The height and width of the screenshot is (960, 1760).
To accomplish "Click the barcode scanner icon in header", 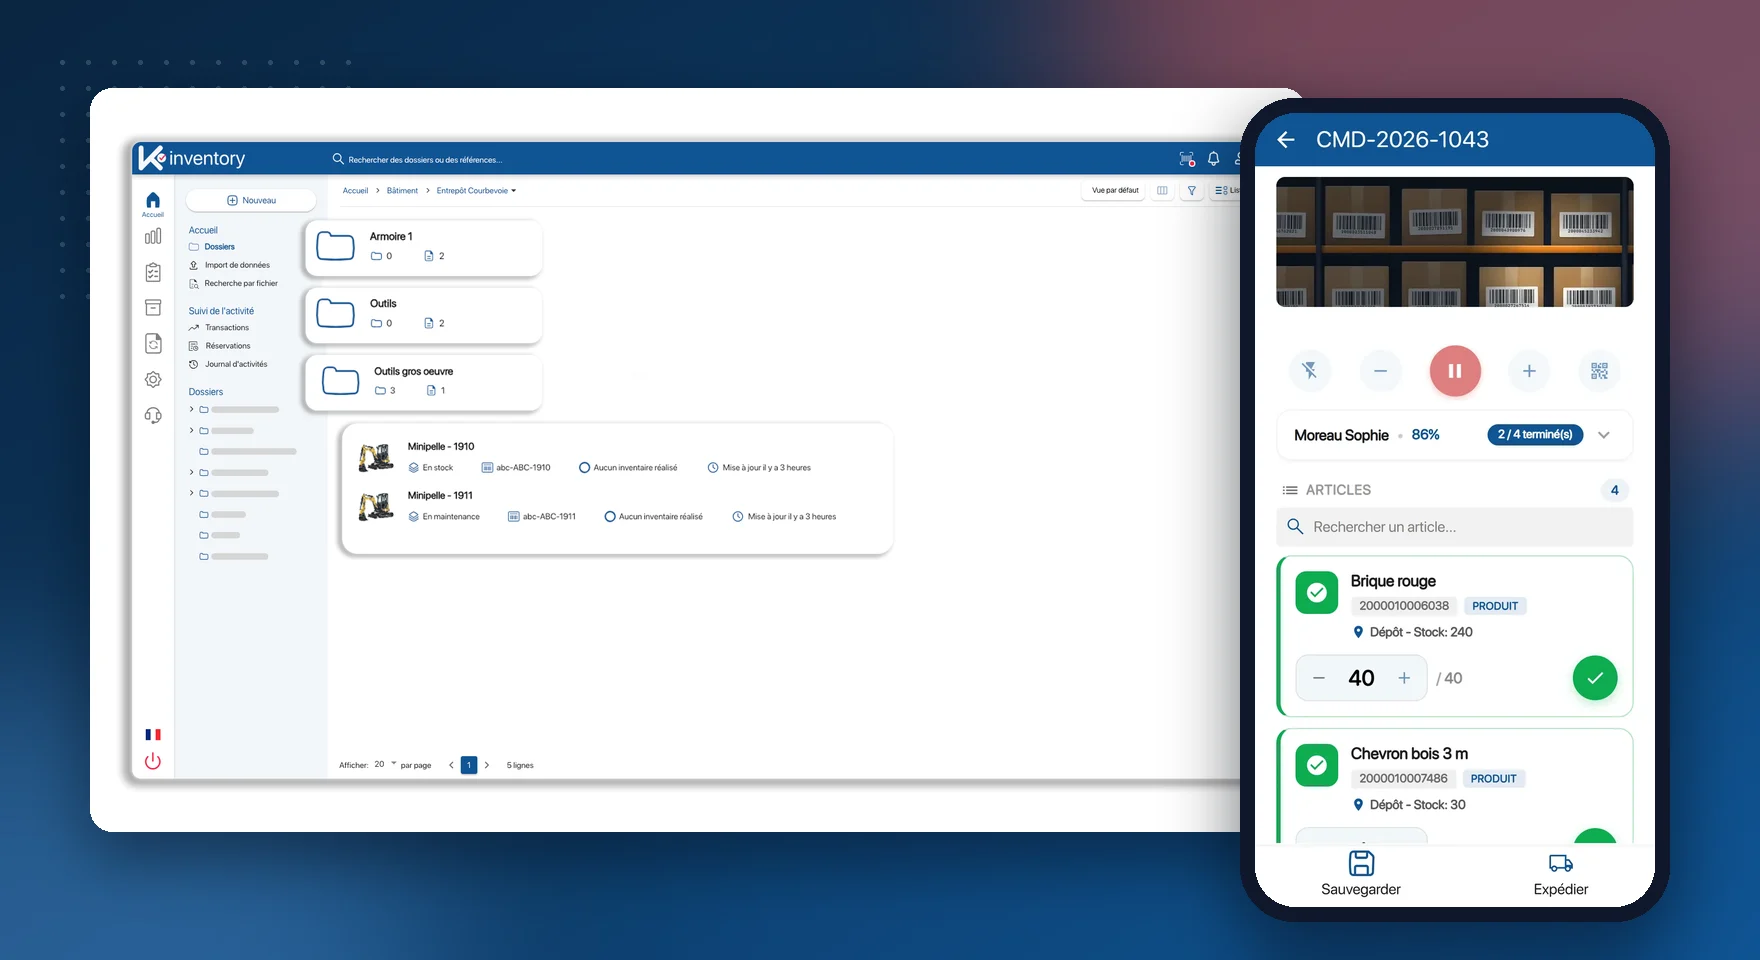I will point(1187,159).
